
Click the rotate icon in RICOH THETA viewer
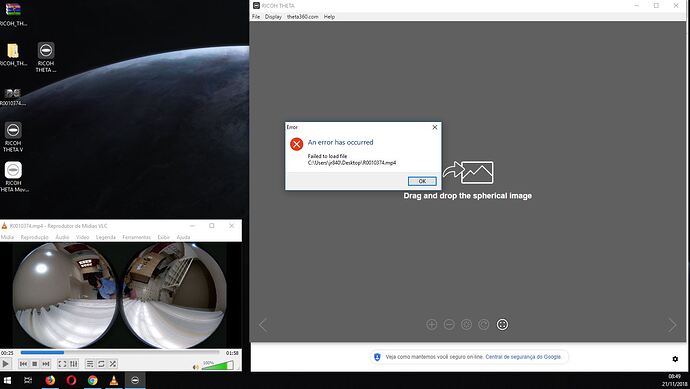coord(484,325)
